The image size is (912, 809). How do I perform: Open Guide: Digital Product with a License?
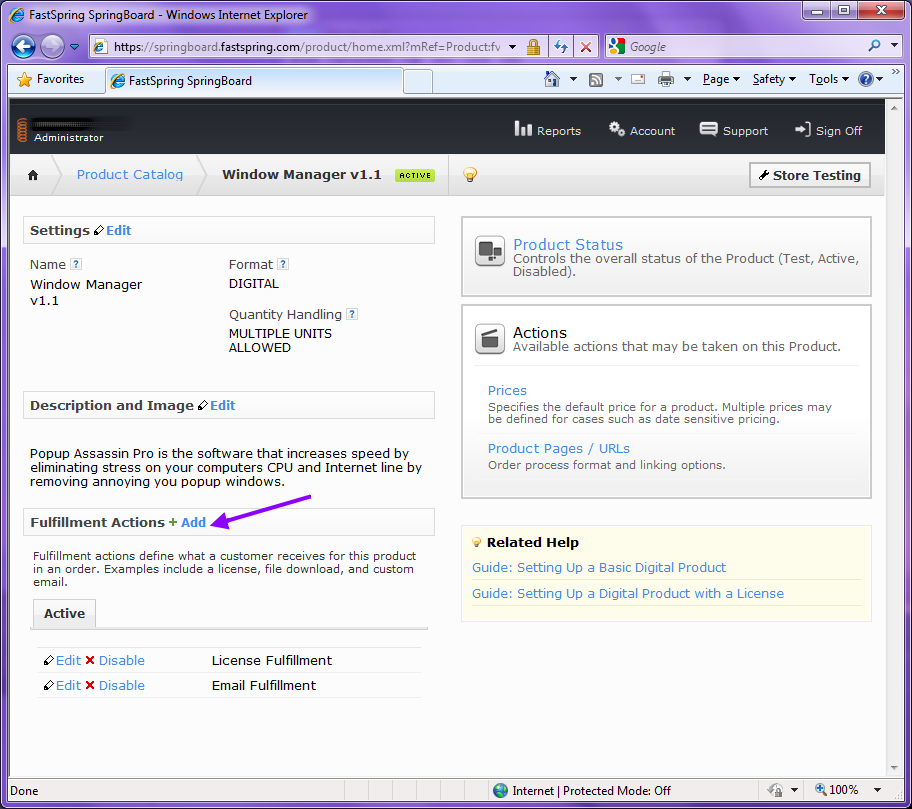(628, 594)
